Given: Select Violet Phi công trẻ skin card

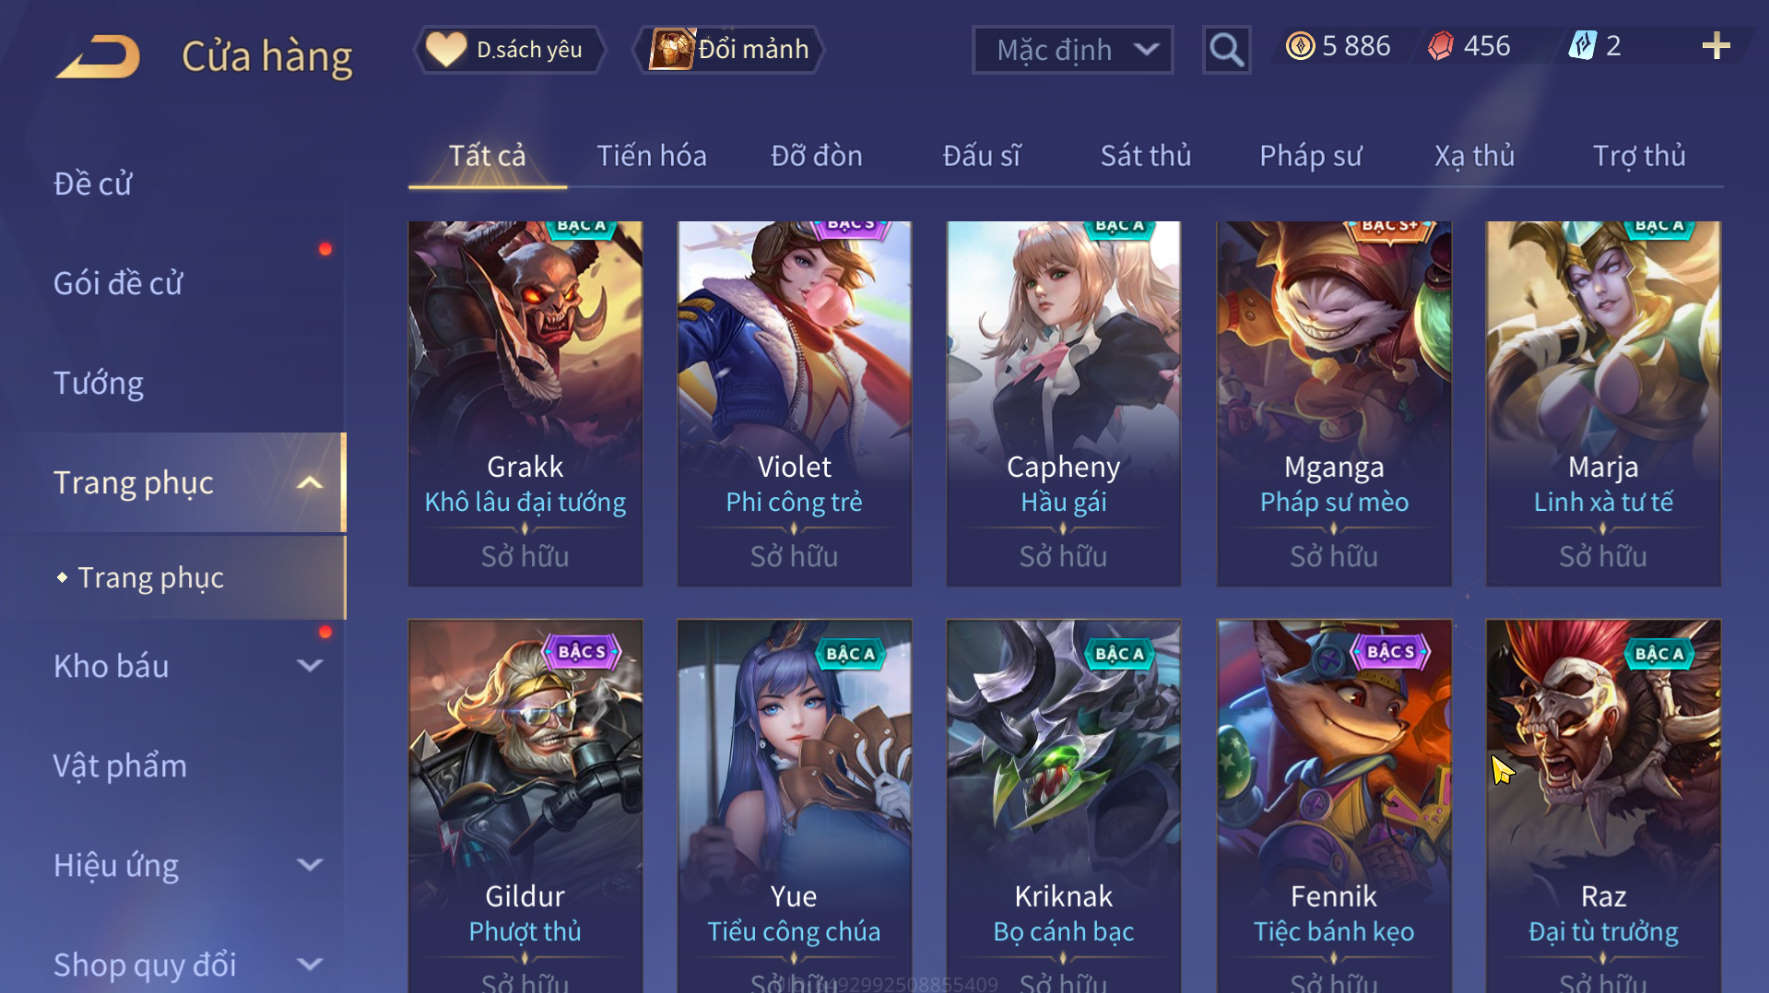Looking at the screenshot, I should [794, 403].
